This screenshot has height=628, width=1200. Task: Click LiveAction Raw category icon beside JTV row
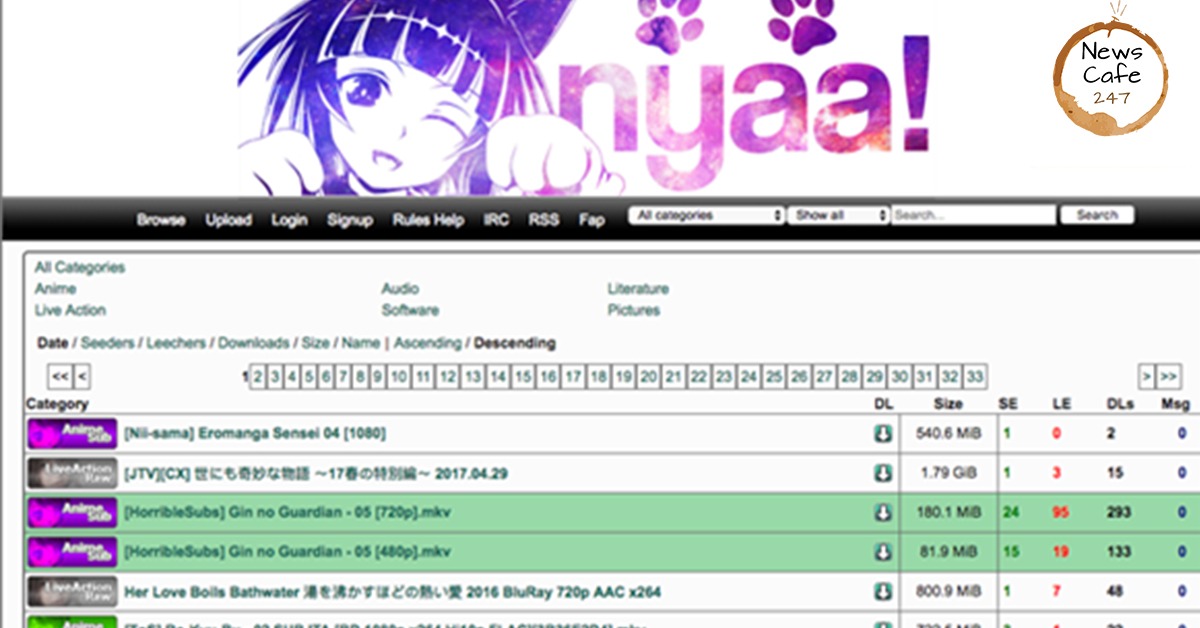72,473
